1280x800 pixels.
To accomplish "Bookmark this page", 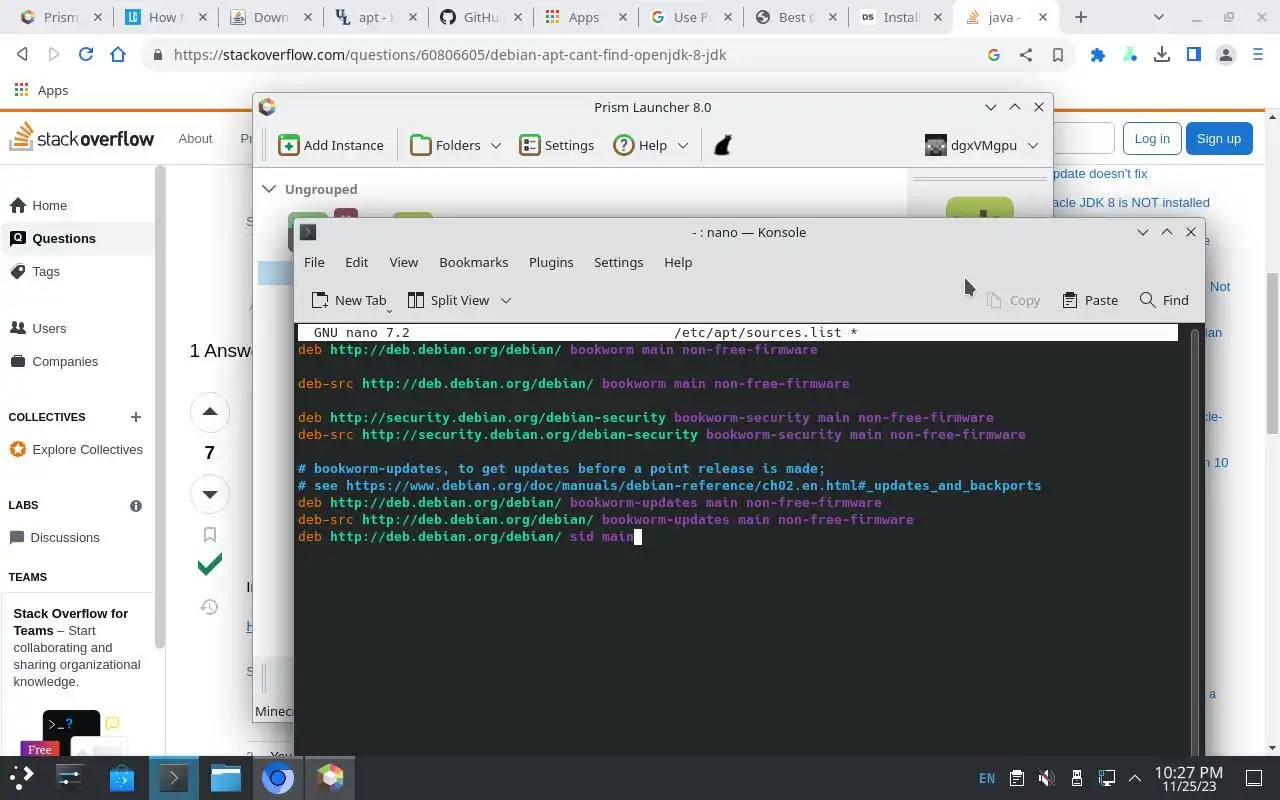I will (1057, 55).
